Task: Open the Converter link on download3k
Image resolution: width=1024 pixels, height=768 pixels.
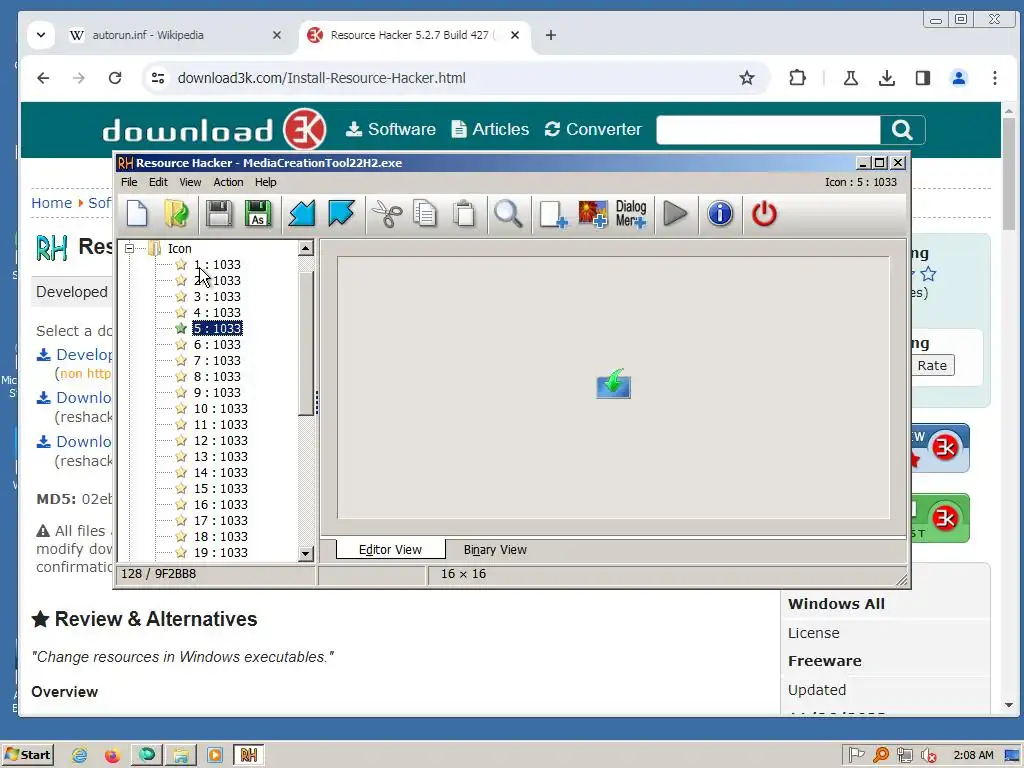Action: click(593, 129)
